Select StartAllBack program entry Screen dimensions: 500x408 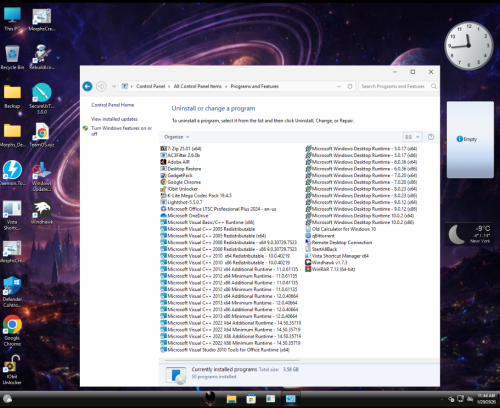[321, 249]
